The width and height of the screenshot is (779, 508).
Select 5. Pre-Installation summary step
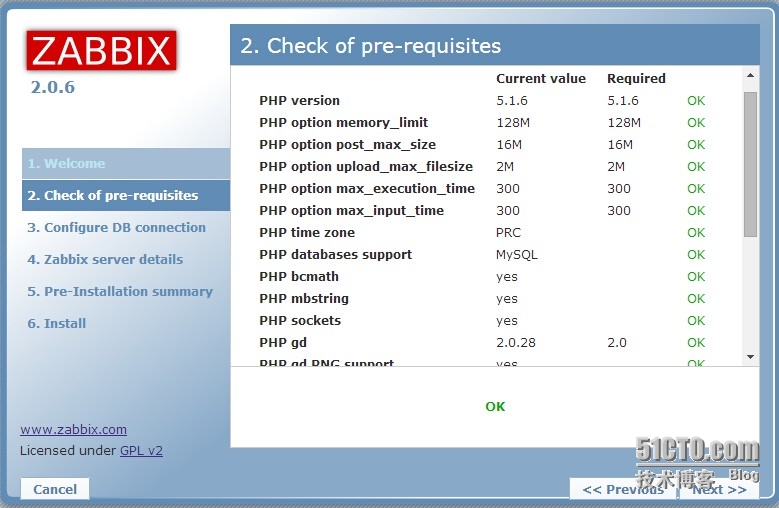[x=120, y=291]
